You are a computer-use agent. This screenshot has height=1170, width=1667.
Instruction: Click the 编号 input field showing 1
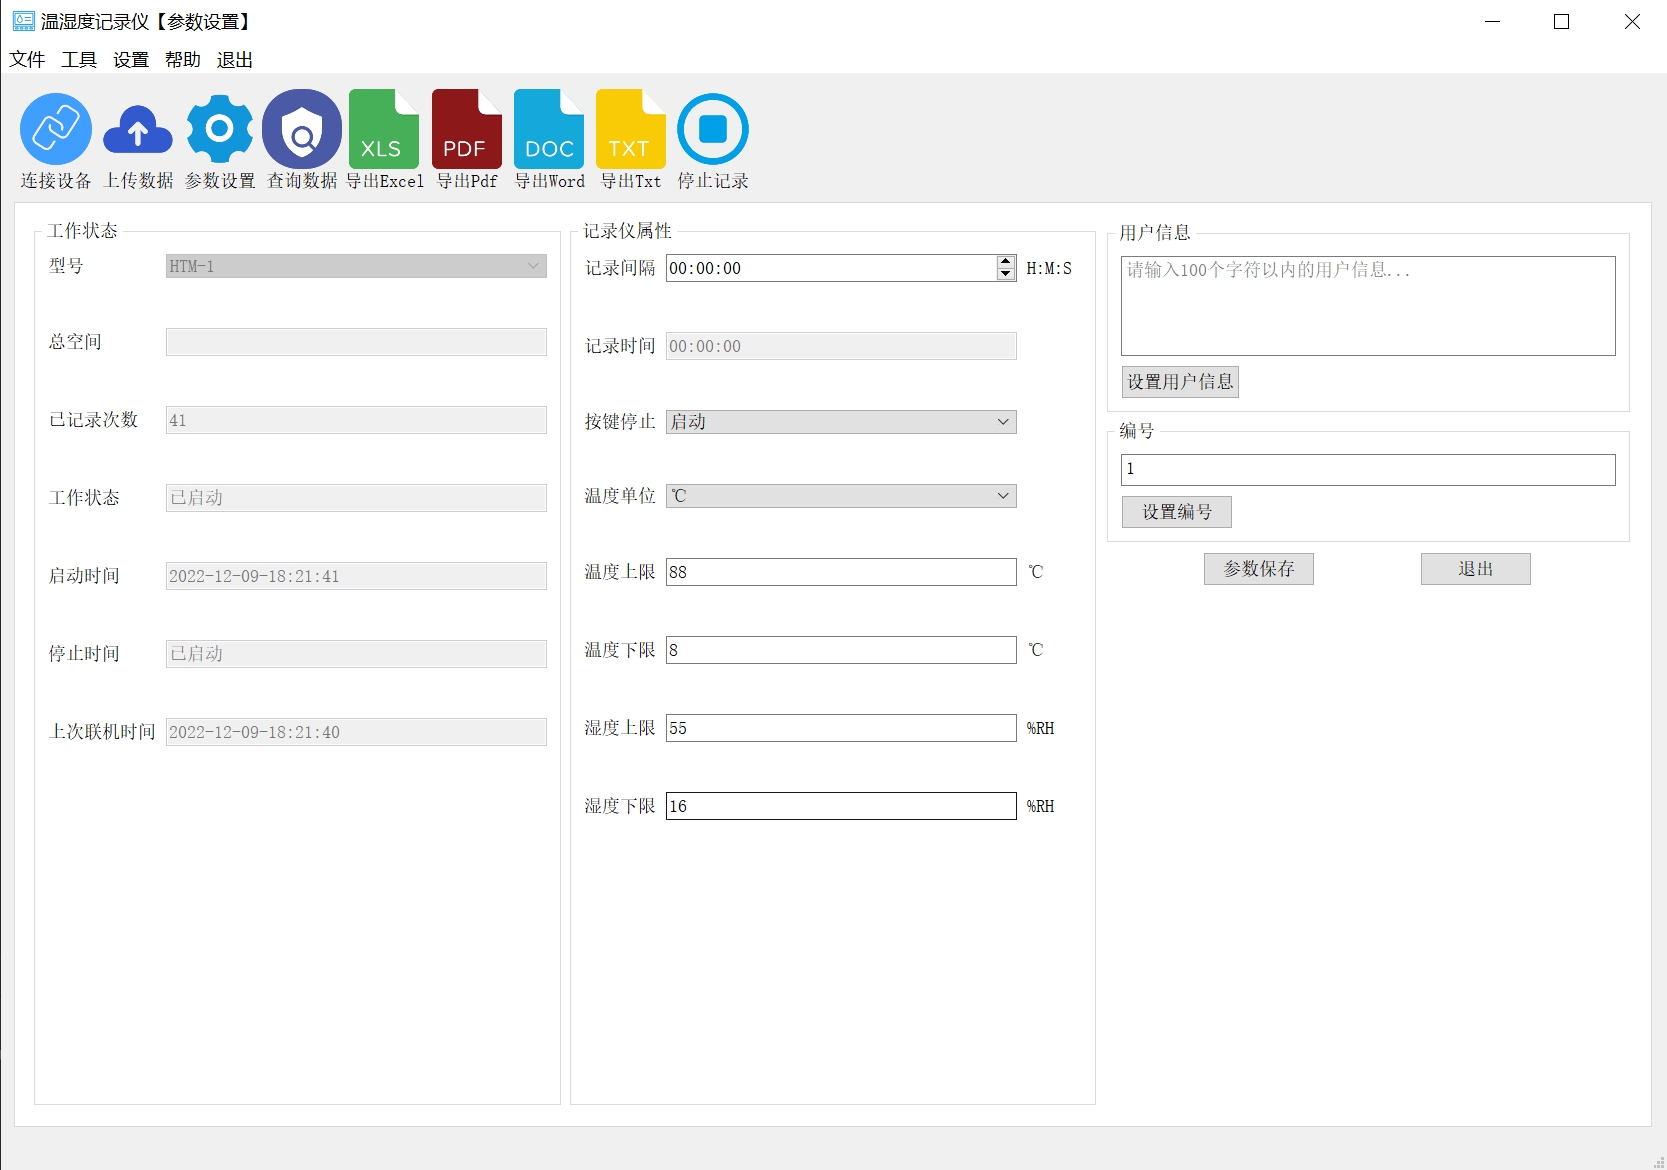(x=1368, y=470)
